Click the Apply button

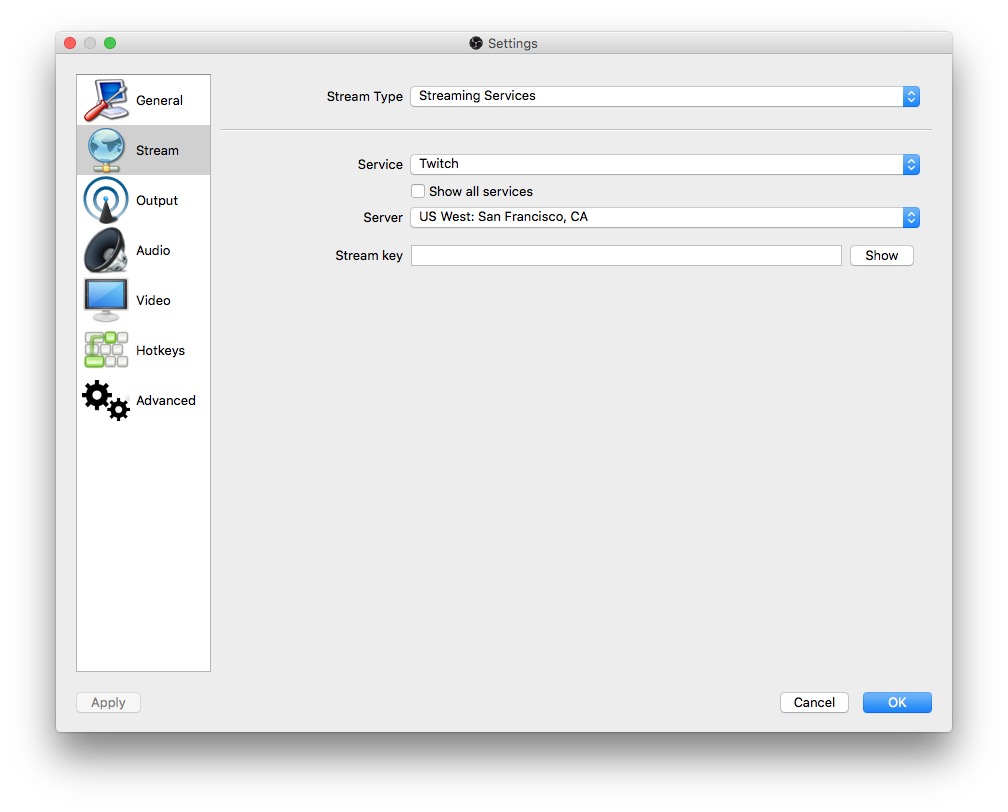[x=108, y=703]
